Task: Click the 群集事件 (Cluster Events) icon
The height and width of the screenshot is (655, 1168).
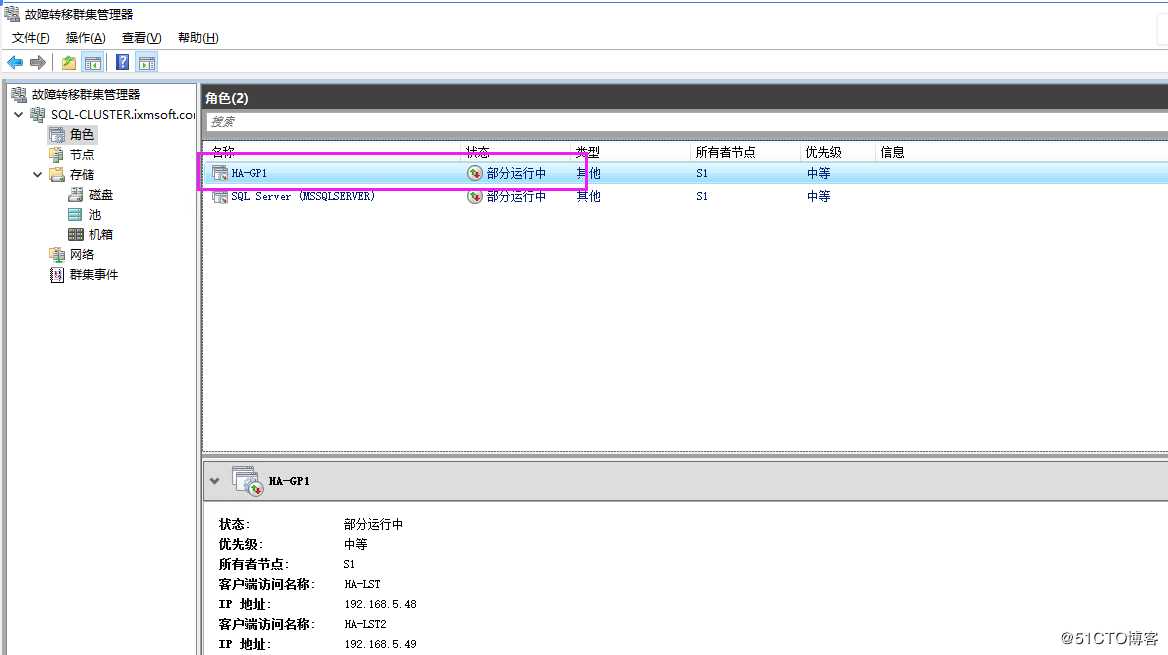Action: click(56, 274)
